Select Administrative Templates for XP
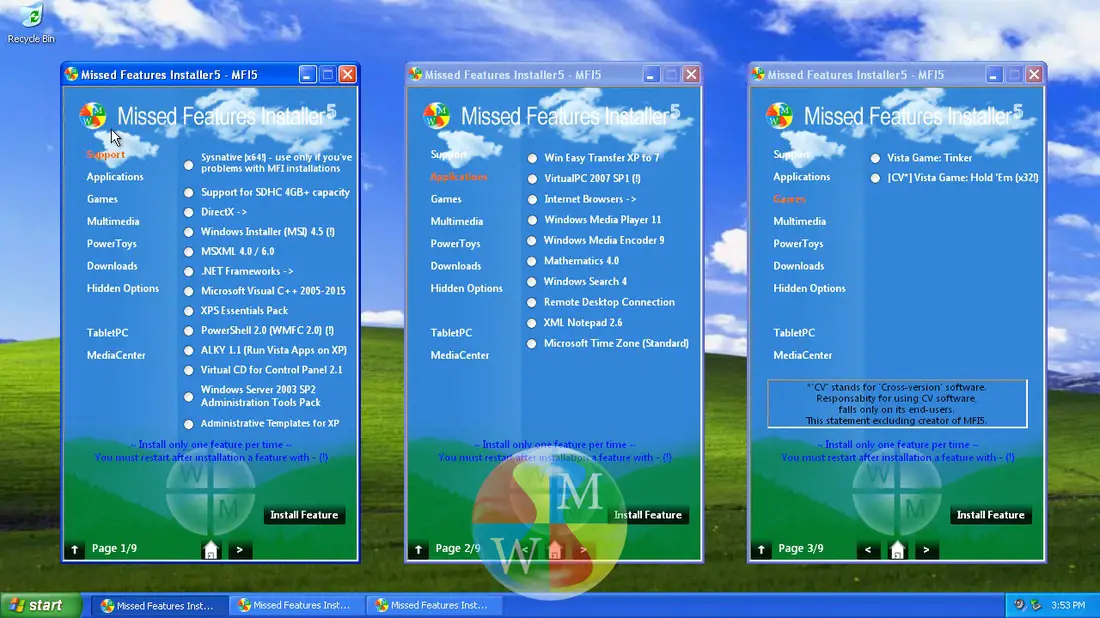This screenshot has height=618, width=1100. tap(189, 424)
